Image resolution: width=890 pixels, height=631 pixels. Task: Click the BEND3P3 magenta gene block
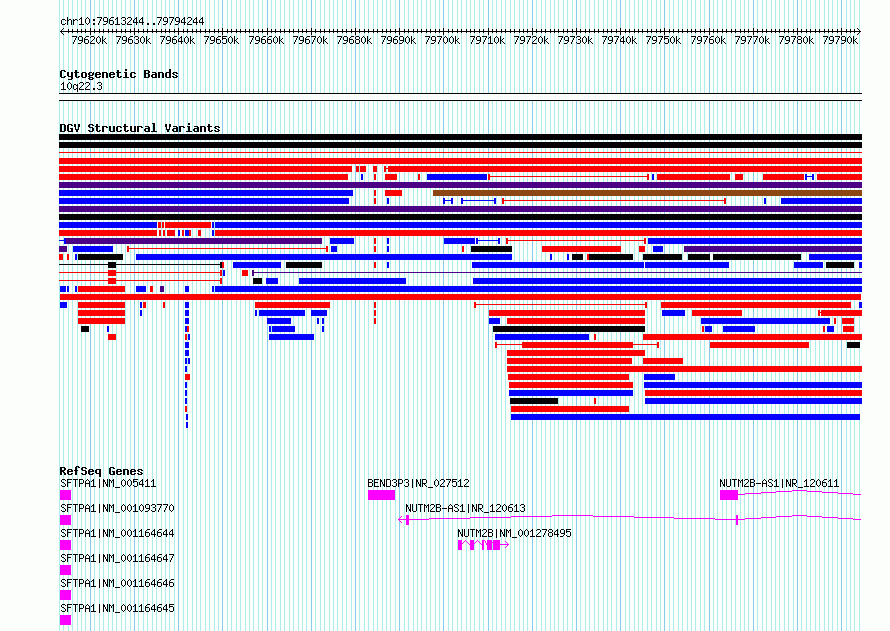(x=381, y=495)
